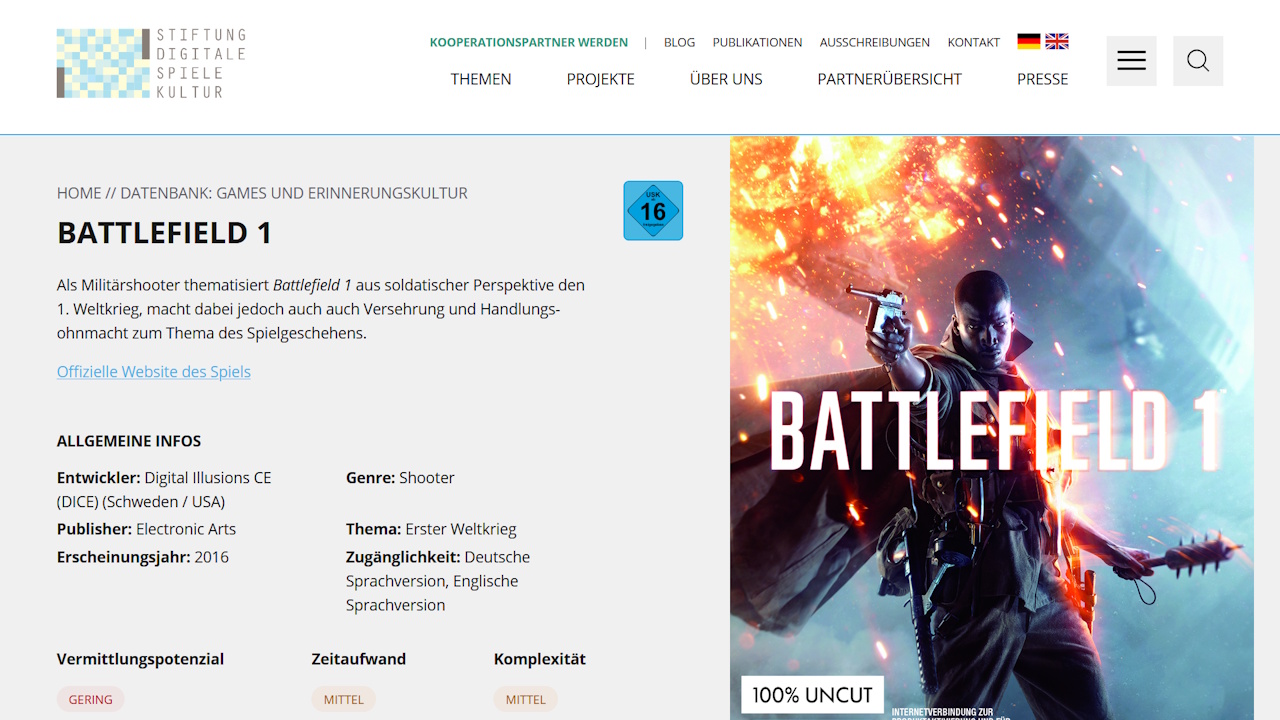Click the Datenbank: Games und Erinnerungskultur breadcrumb
The width and height of the screenshot is (1280, 720).
pos(294,193)
